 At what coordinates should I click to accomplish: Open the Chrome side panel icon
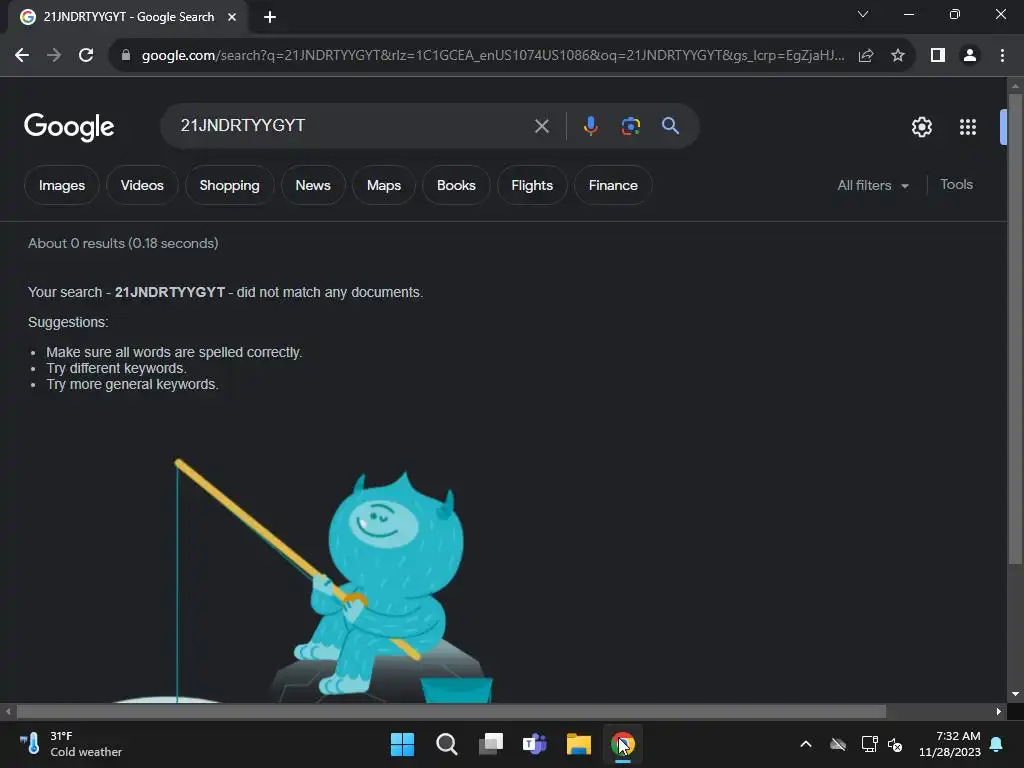(x=938, y=56)
